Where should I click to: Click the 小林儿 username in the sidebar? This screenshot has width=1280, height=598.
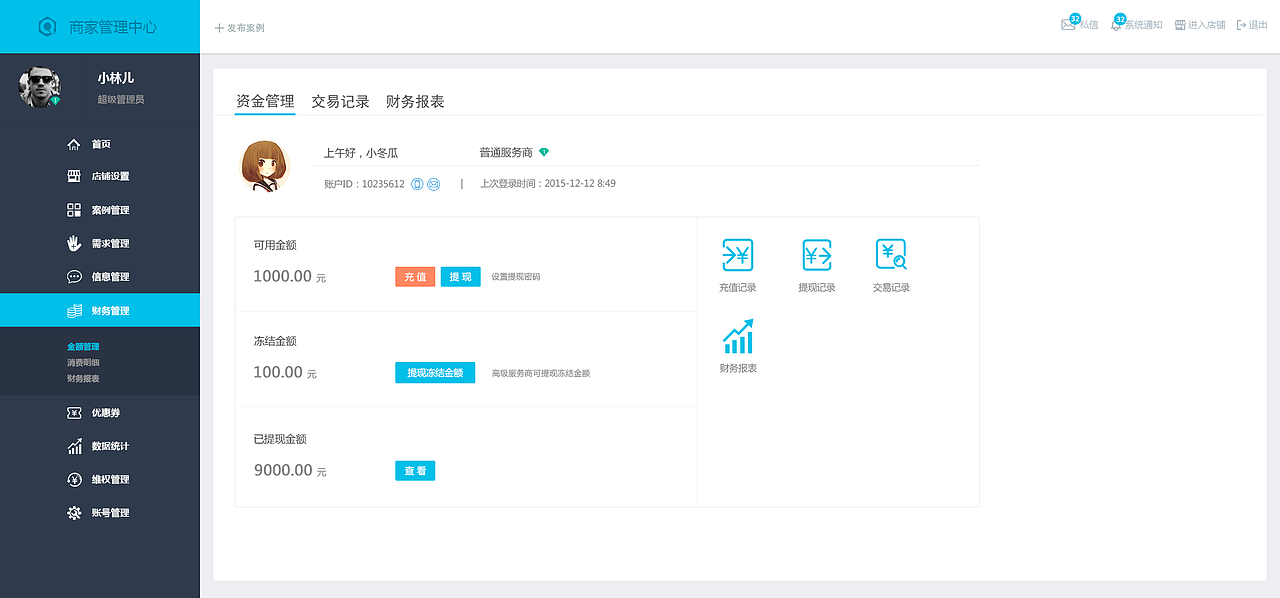[x=116, y=78]
